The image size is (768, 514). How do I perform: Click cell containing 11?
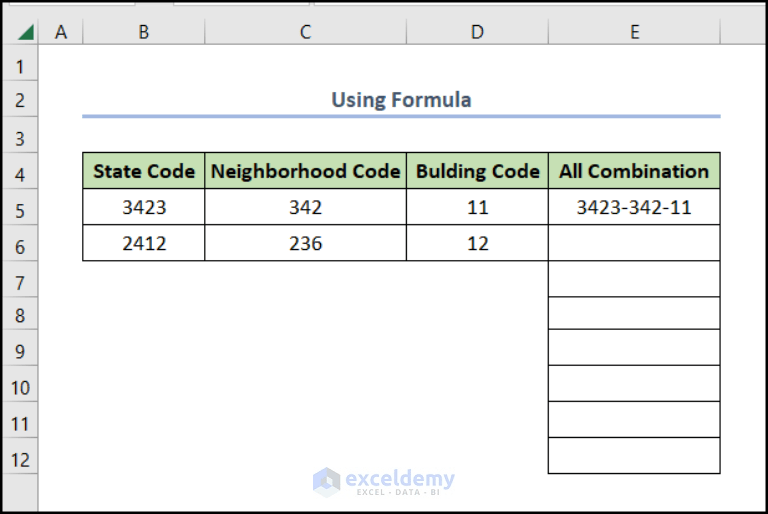[477, 207]
